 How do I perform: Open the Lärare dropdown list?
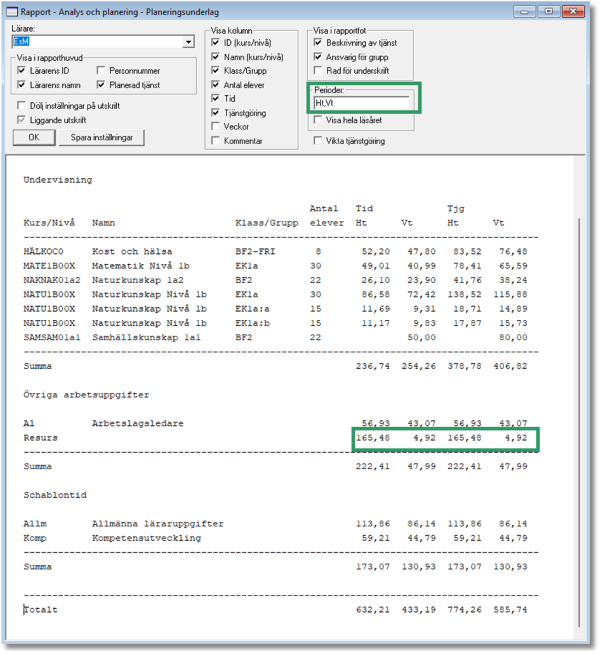pos(188,43)
